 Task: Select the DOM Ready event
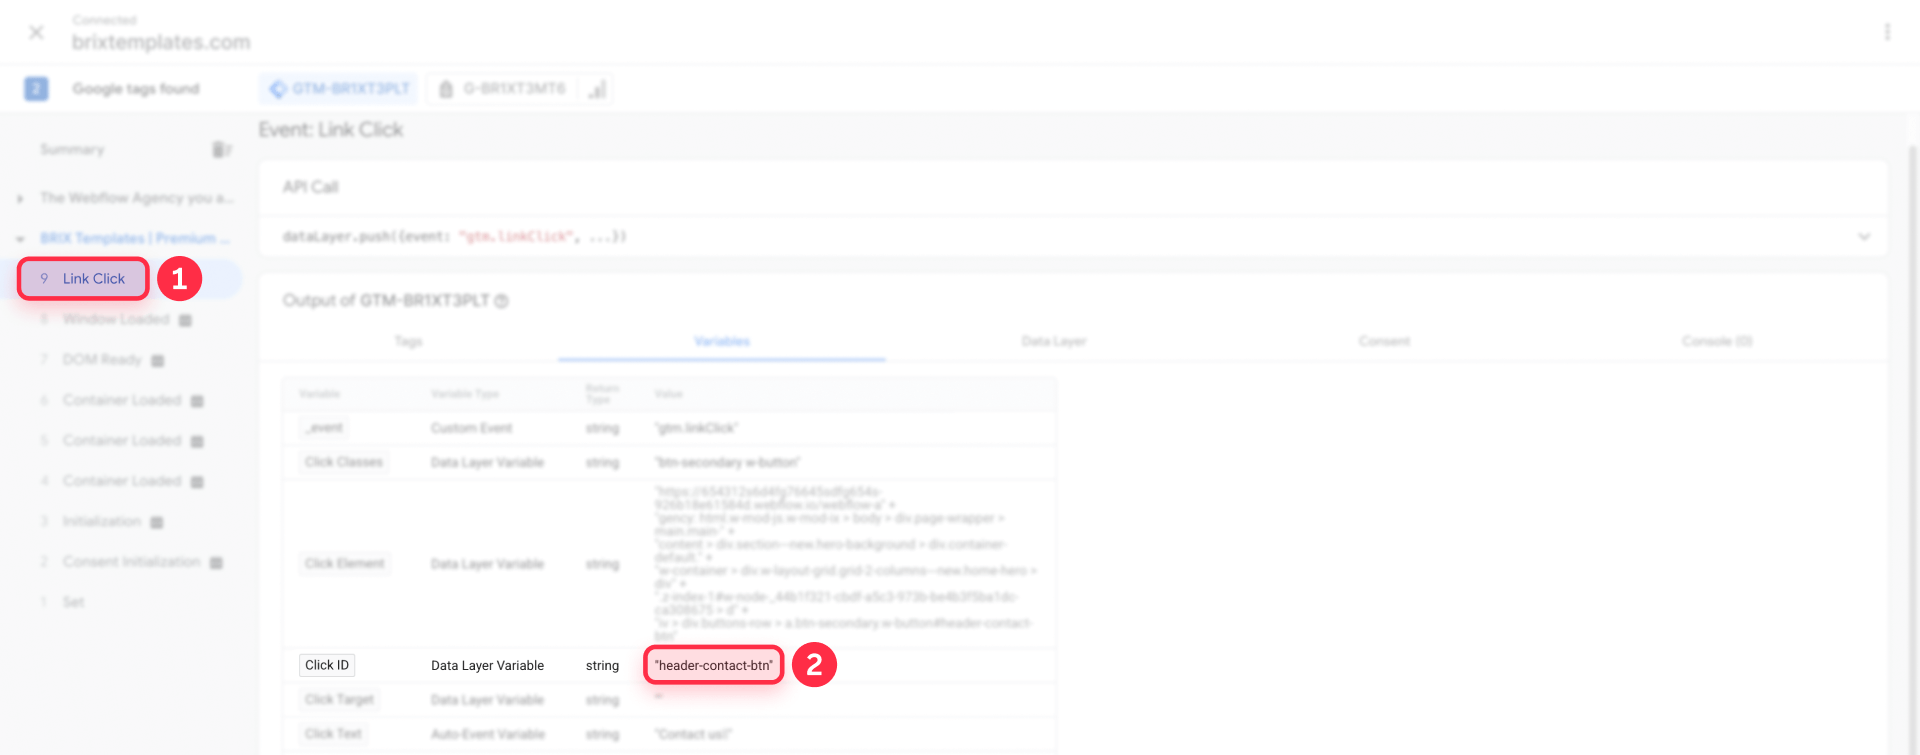pyautogui.click(x=102, y=359)
